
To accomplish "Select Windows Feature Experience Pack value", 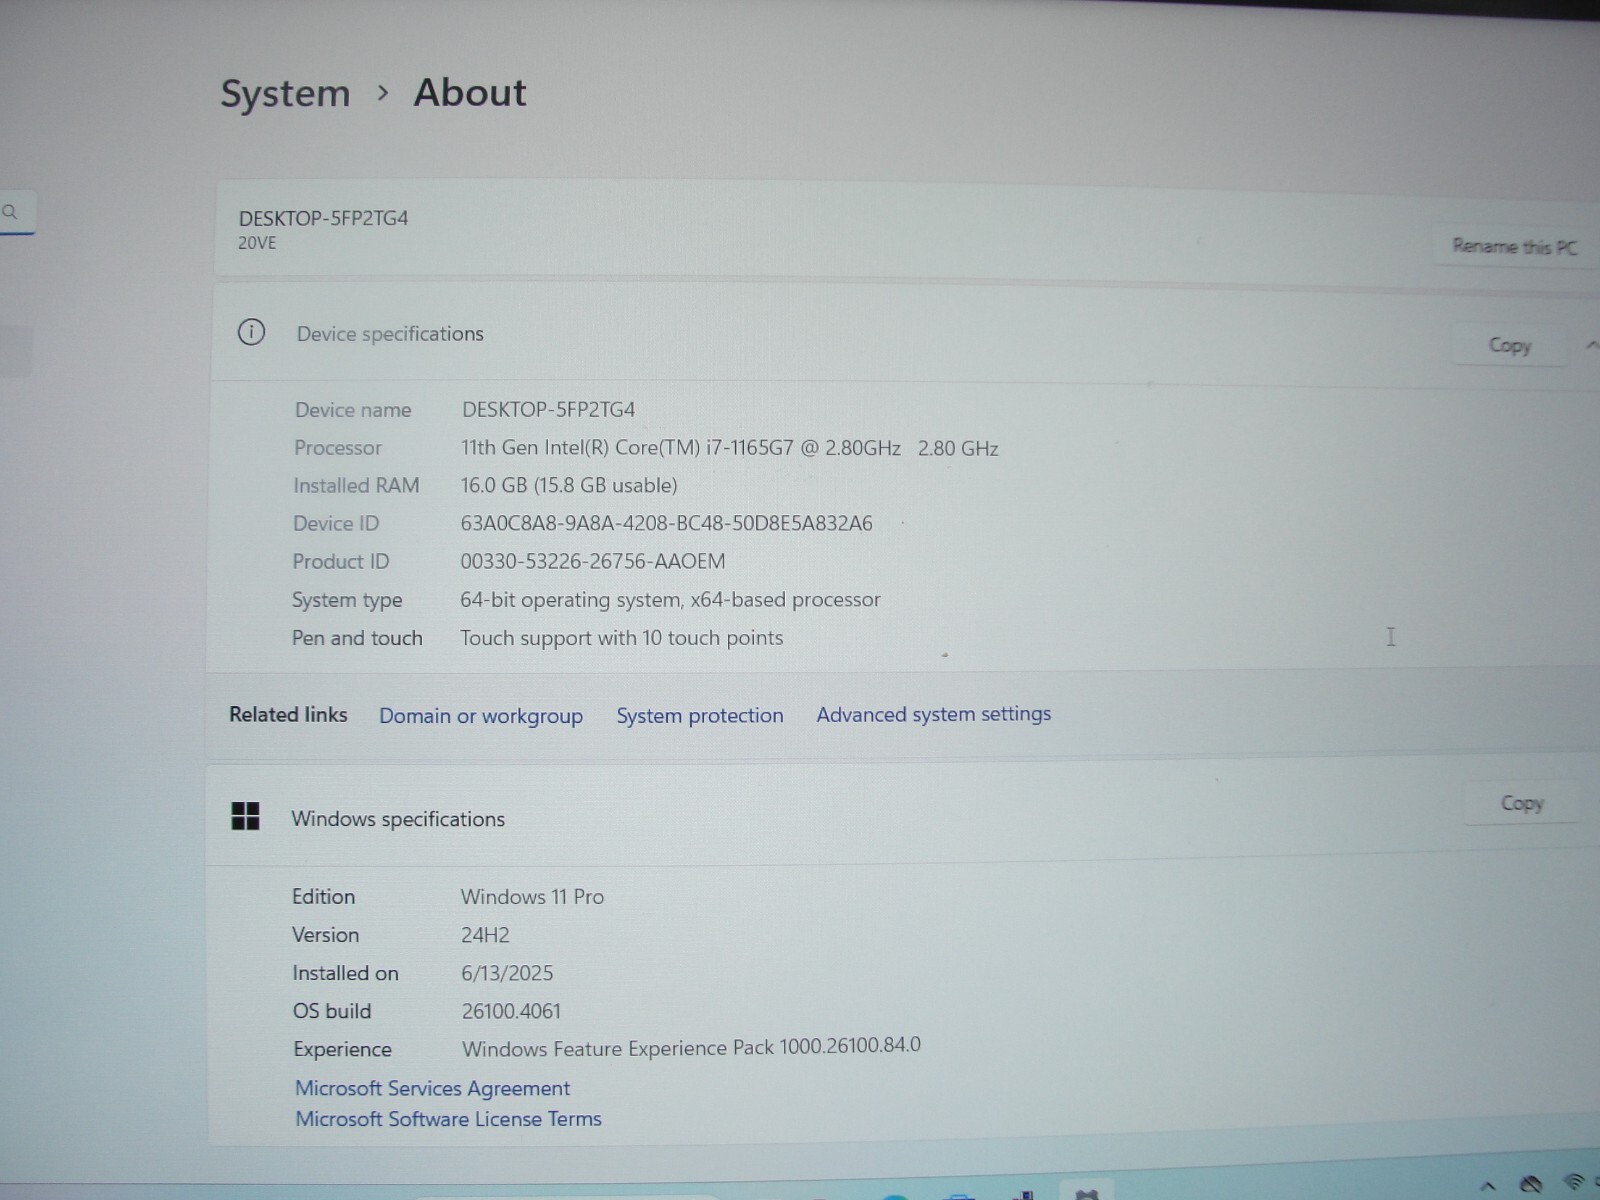I will point(691,1047).
